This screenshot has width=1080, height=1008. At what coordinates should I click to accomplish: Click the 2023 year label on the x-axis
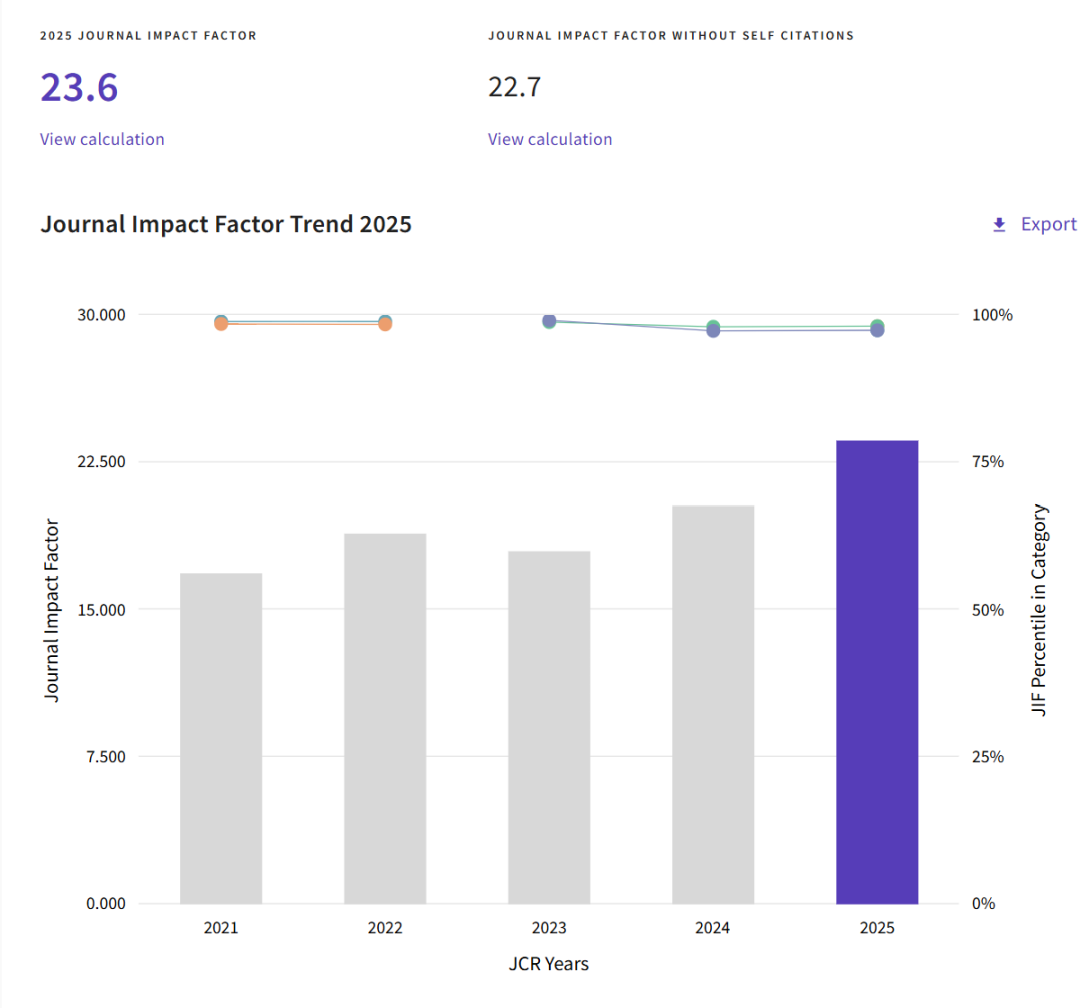coord(549,927)
